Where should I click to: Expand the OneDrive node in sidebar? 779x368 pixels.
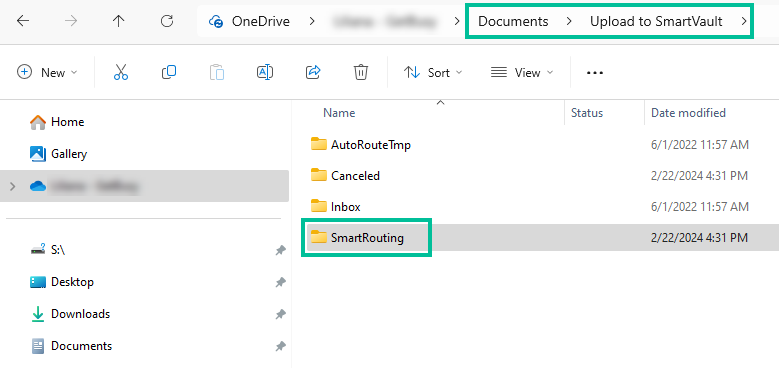click(x=12, y=187)
